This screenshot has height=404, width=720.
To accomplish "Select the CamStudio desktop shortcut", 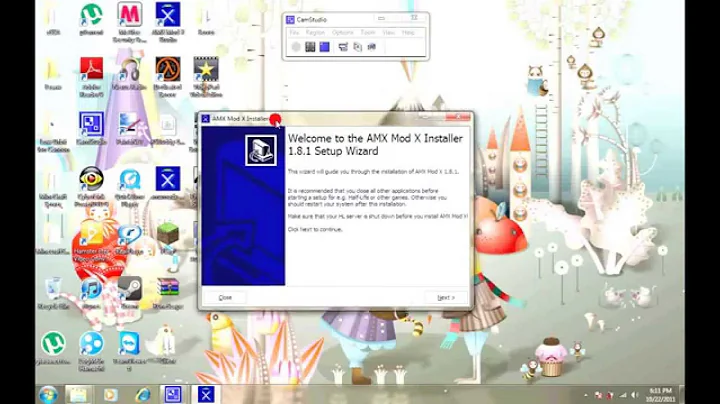I will click(x=91, y=129).
